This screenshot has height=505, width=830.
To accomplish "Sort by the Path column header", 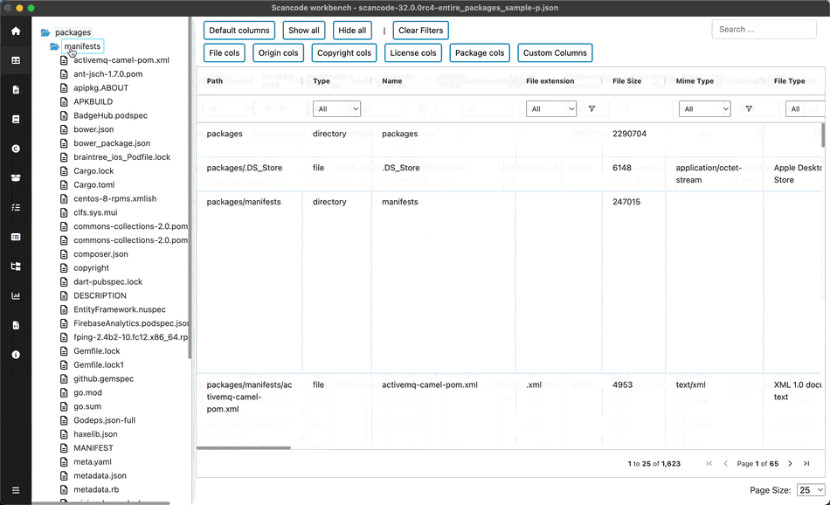I will click(215, 81).
